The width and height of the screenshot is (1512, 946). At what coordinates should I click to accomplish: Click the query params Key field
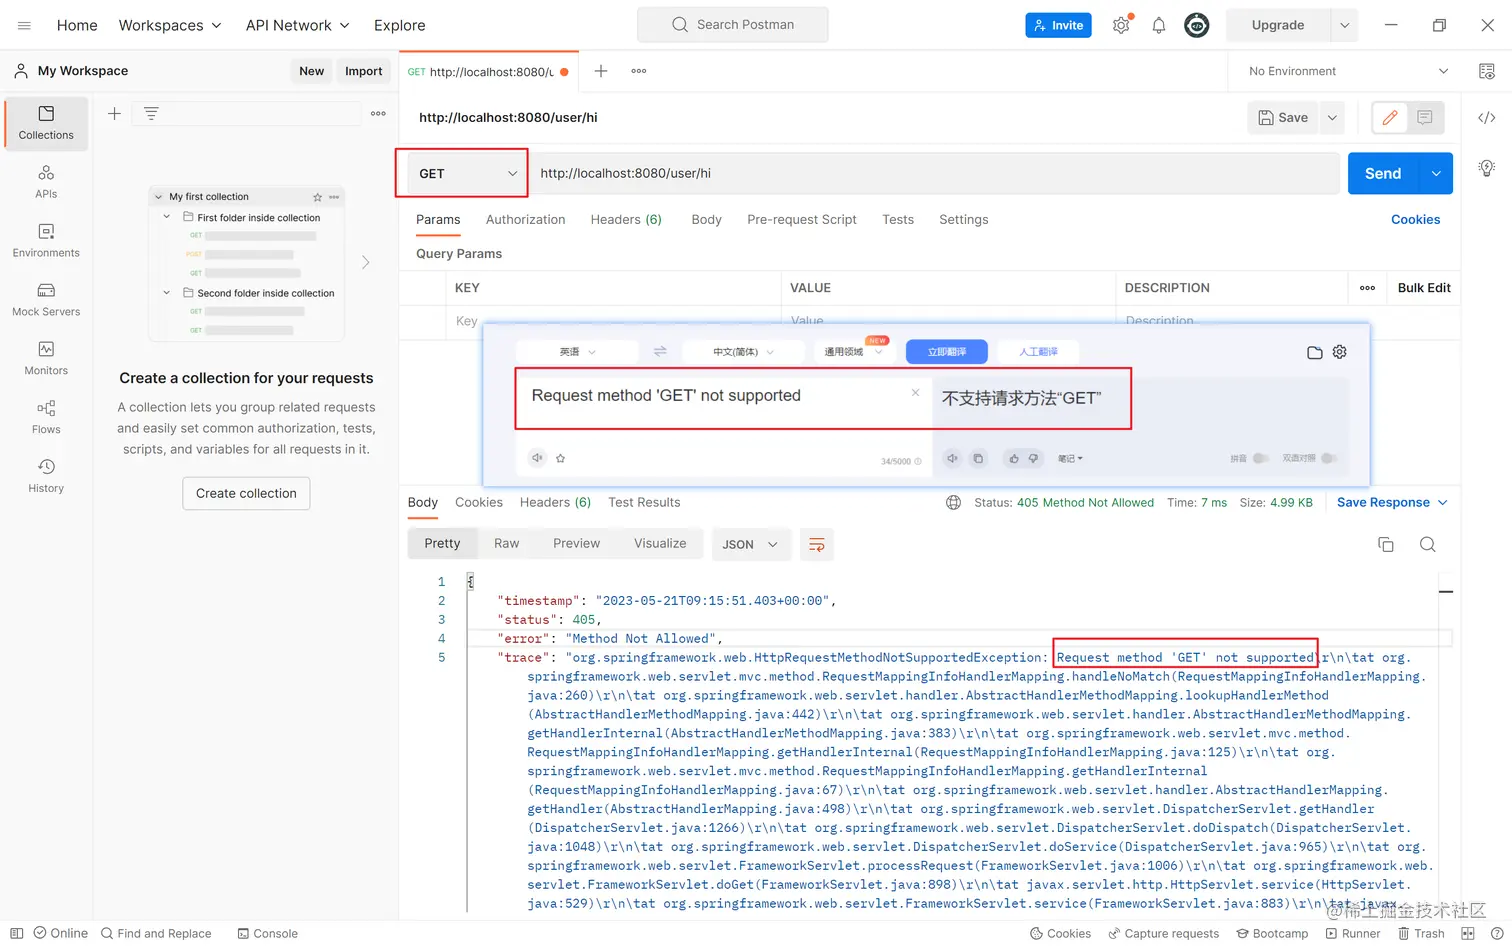(613, 321)
